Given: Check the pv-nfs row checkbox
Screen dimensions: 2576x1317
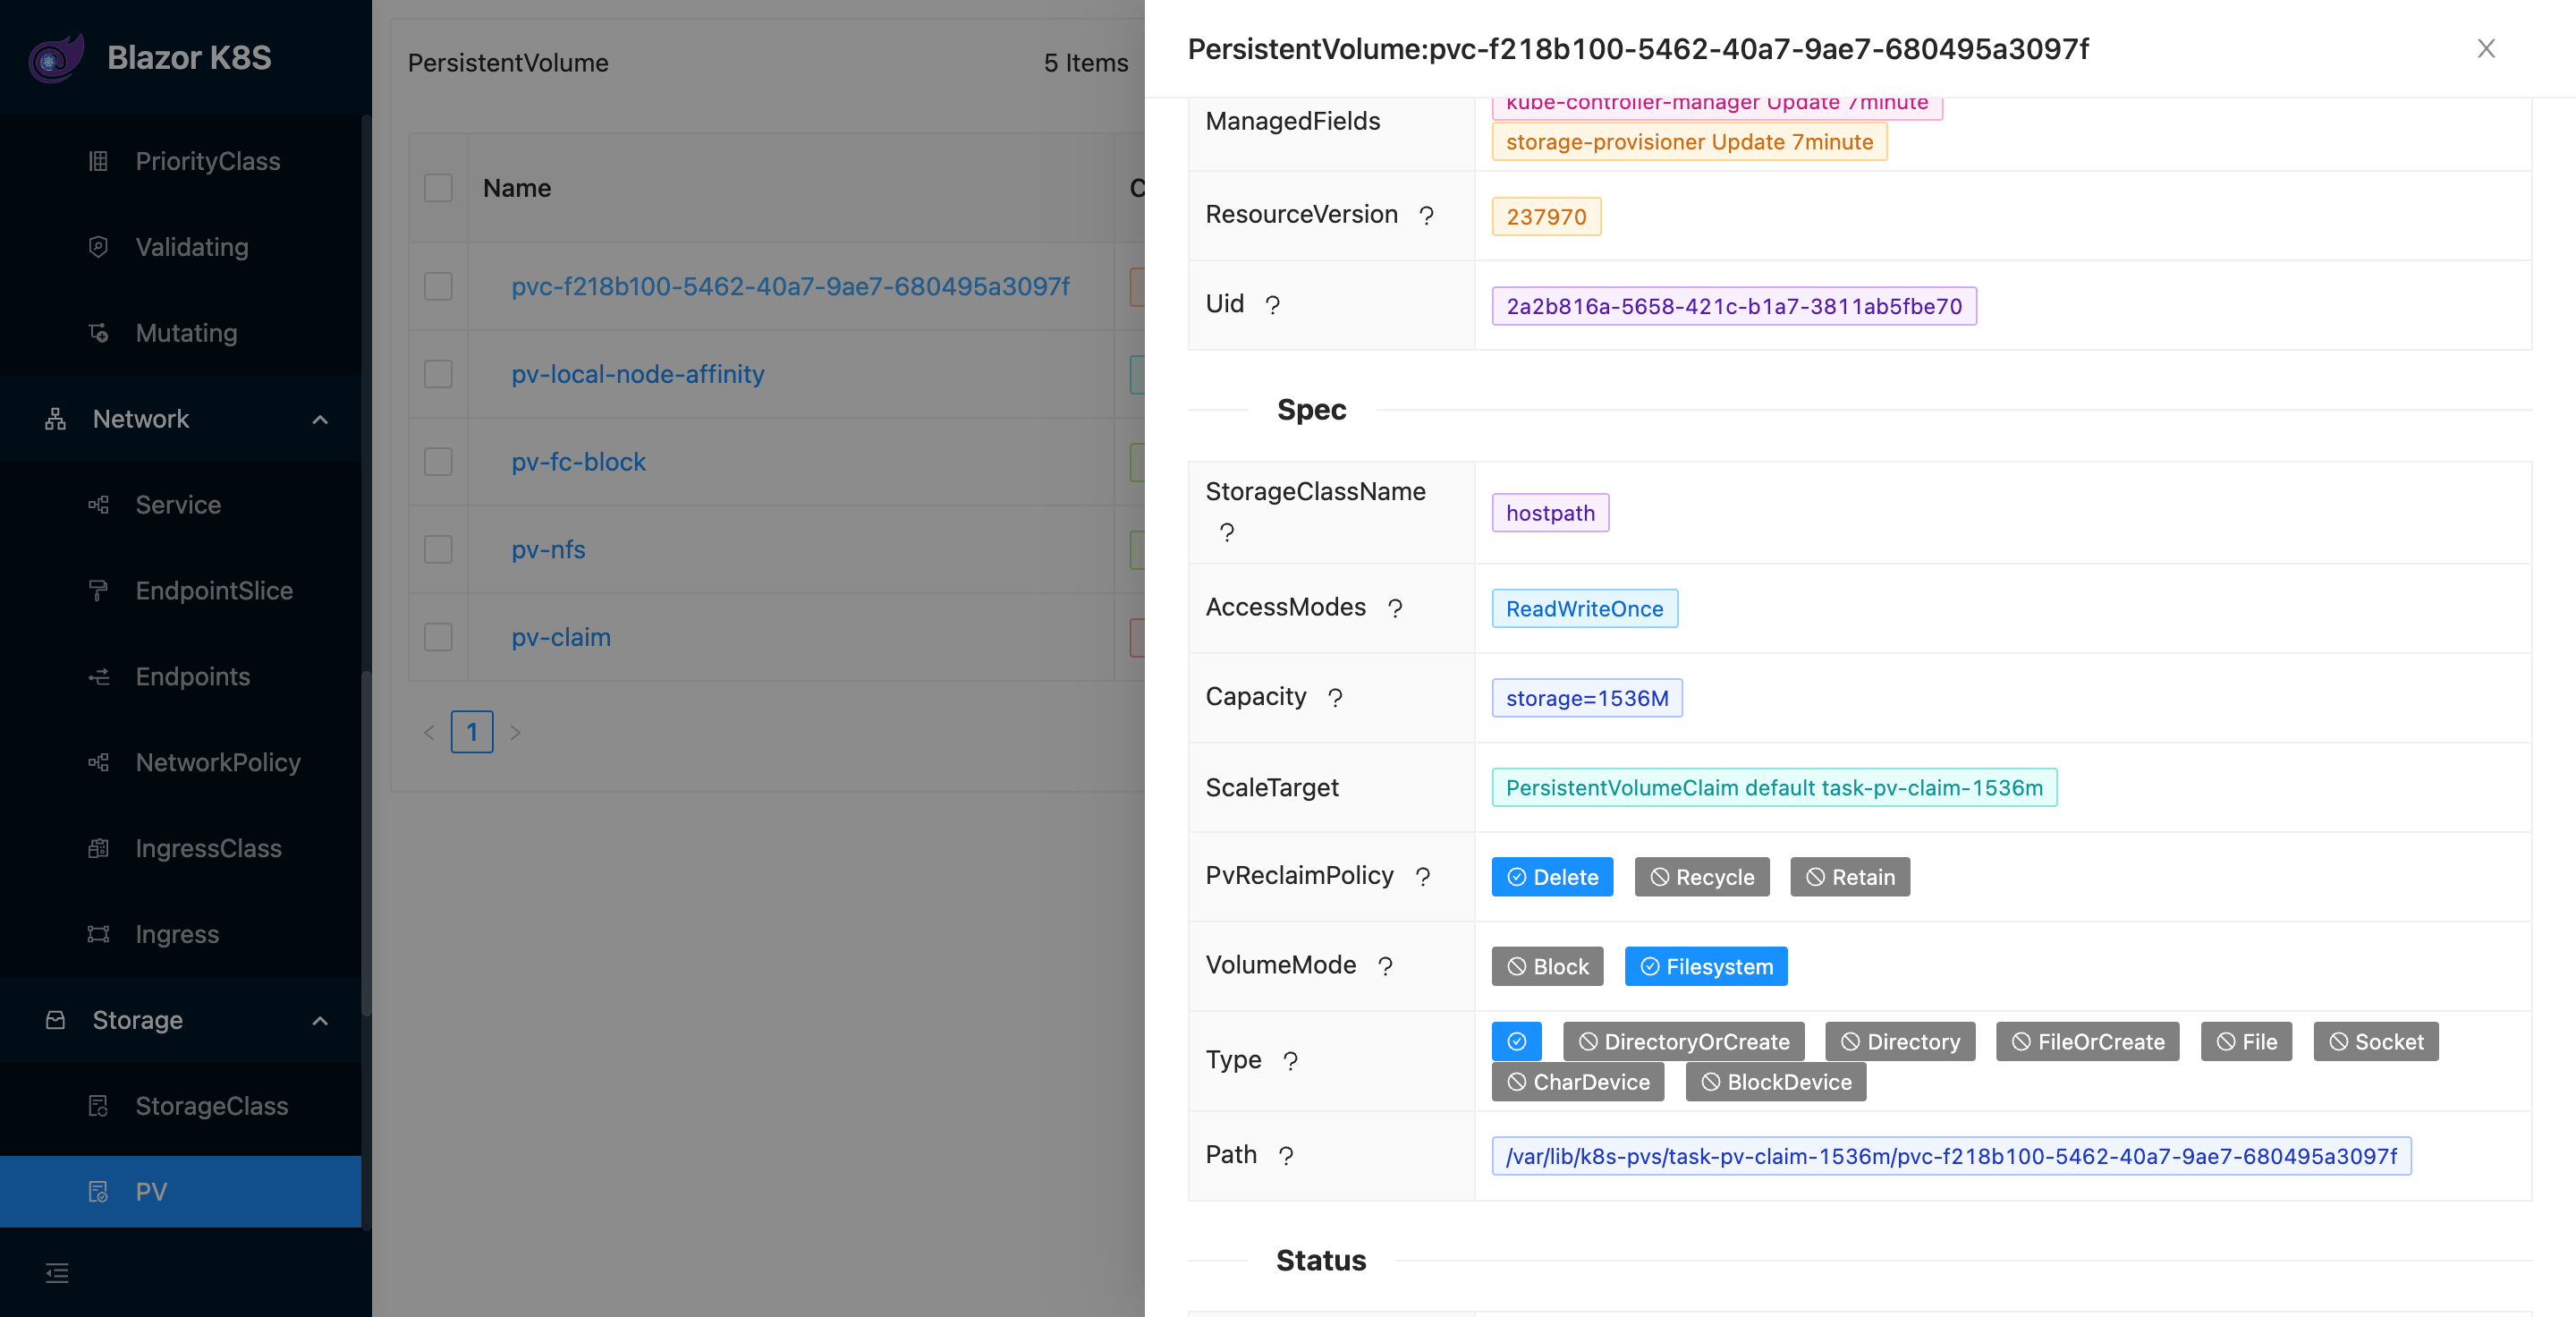Looking at the screenshot, I should [x=438, y=549].
